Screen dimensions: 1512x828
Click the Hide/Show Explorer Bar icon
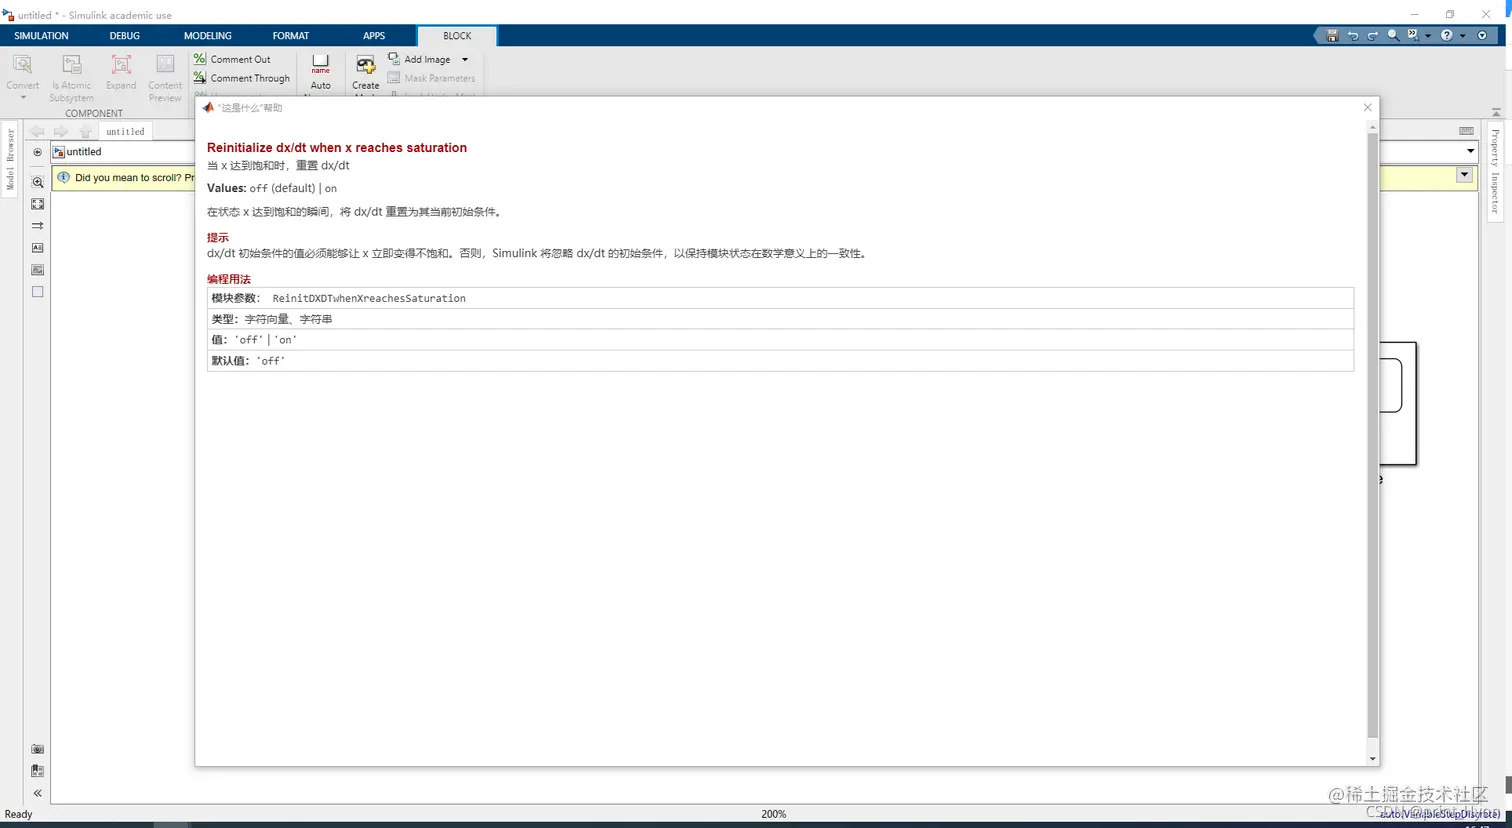click(37, 153)
